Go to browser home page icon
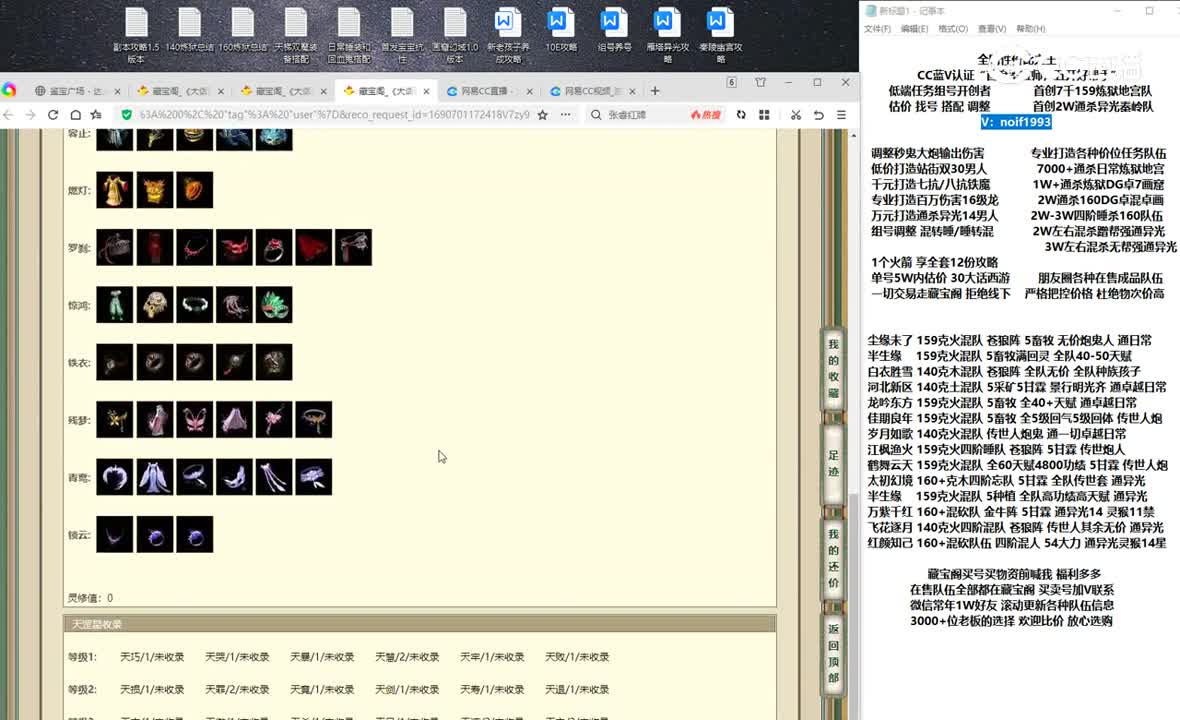The width and height of the screenshot is (1180, 720). coord(75,114)
